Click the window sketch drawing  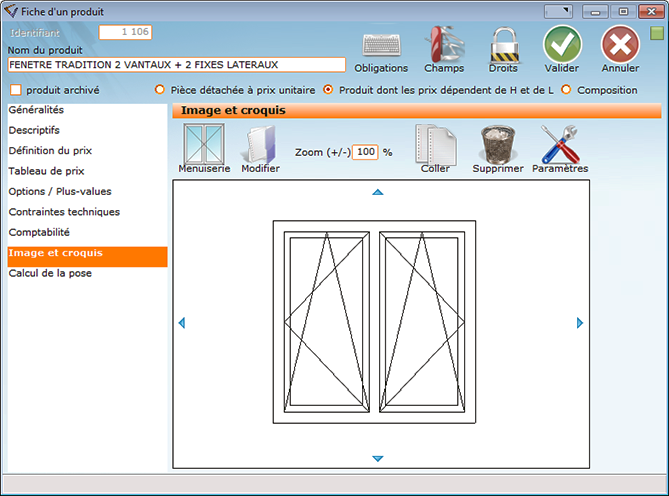coord(374,322)
